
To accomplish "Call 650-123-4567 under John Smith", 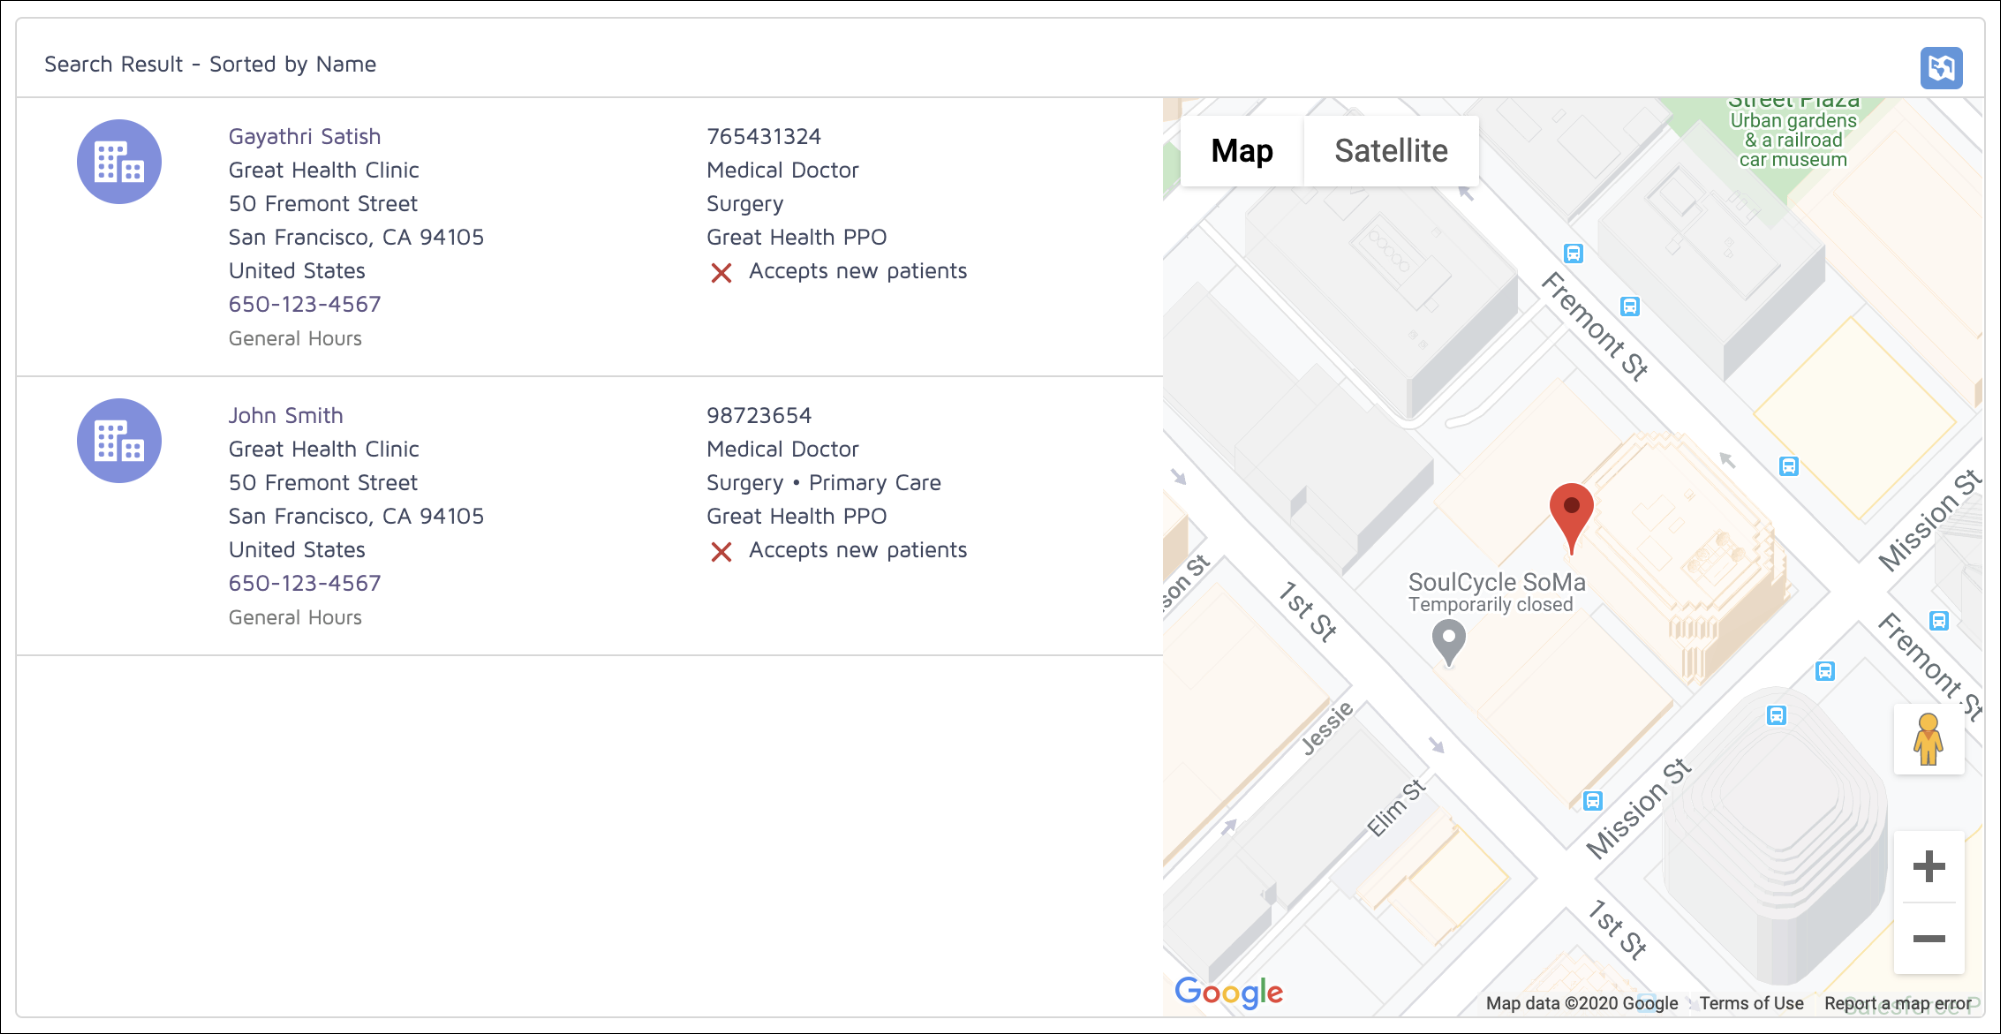I will click(x=305, y=583).
